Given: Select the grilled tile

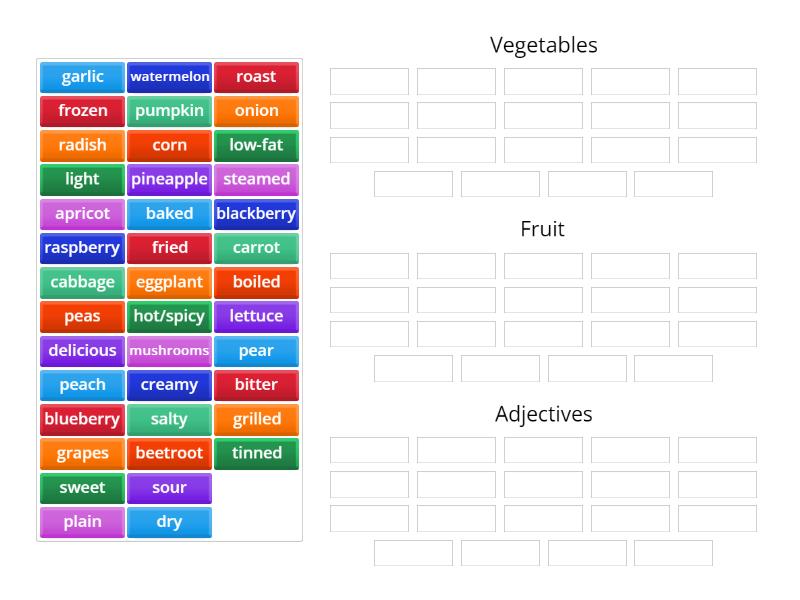Looking at the screenshot, I should tap(257, 419).
